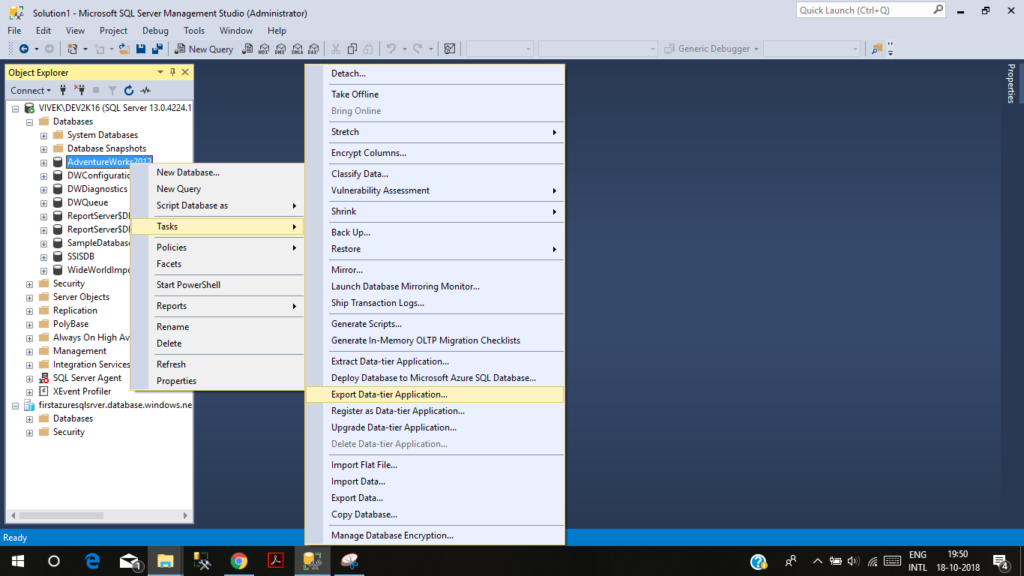Image resolution: width=1024 pixels, height=576 pixels.
Task: Click the New Query button
Action: [207, 48]
